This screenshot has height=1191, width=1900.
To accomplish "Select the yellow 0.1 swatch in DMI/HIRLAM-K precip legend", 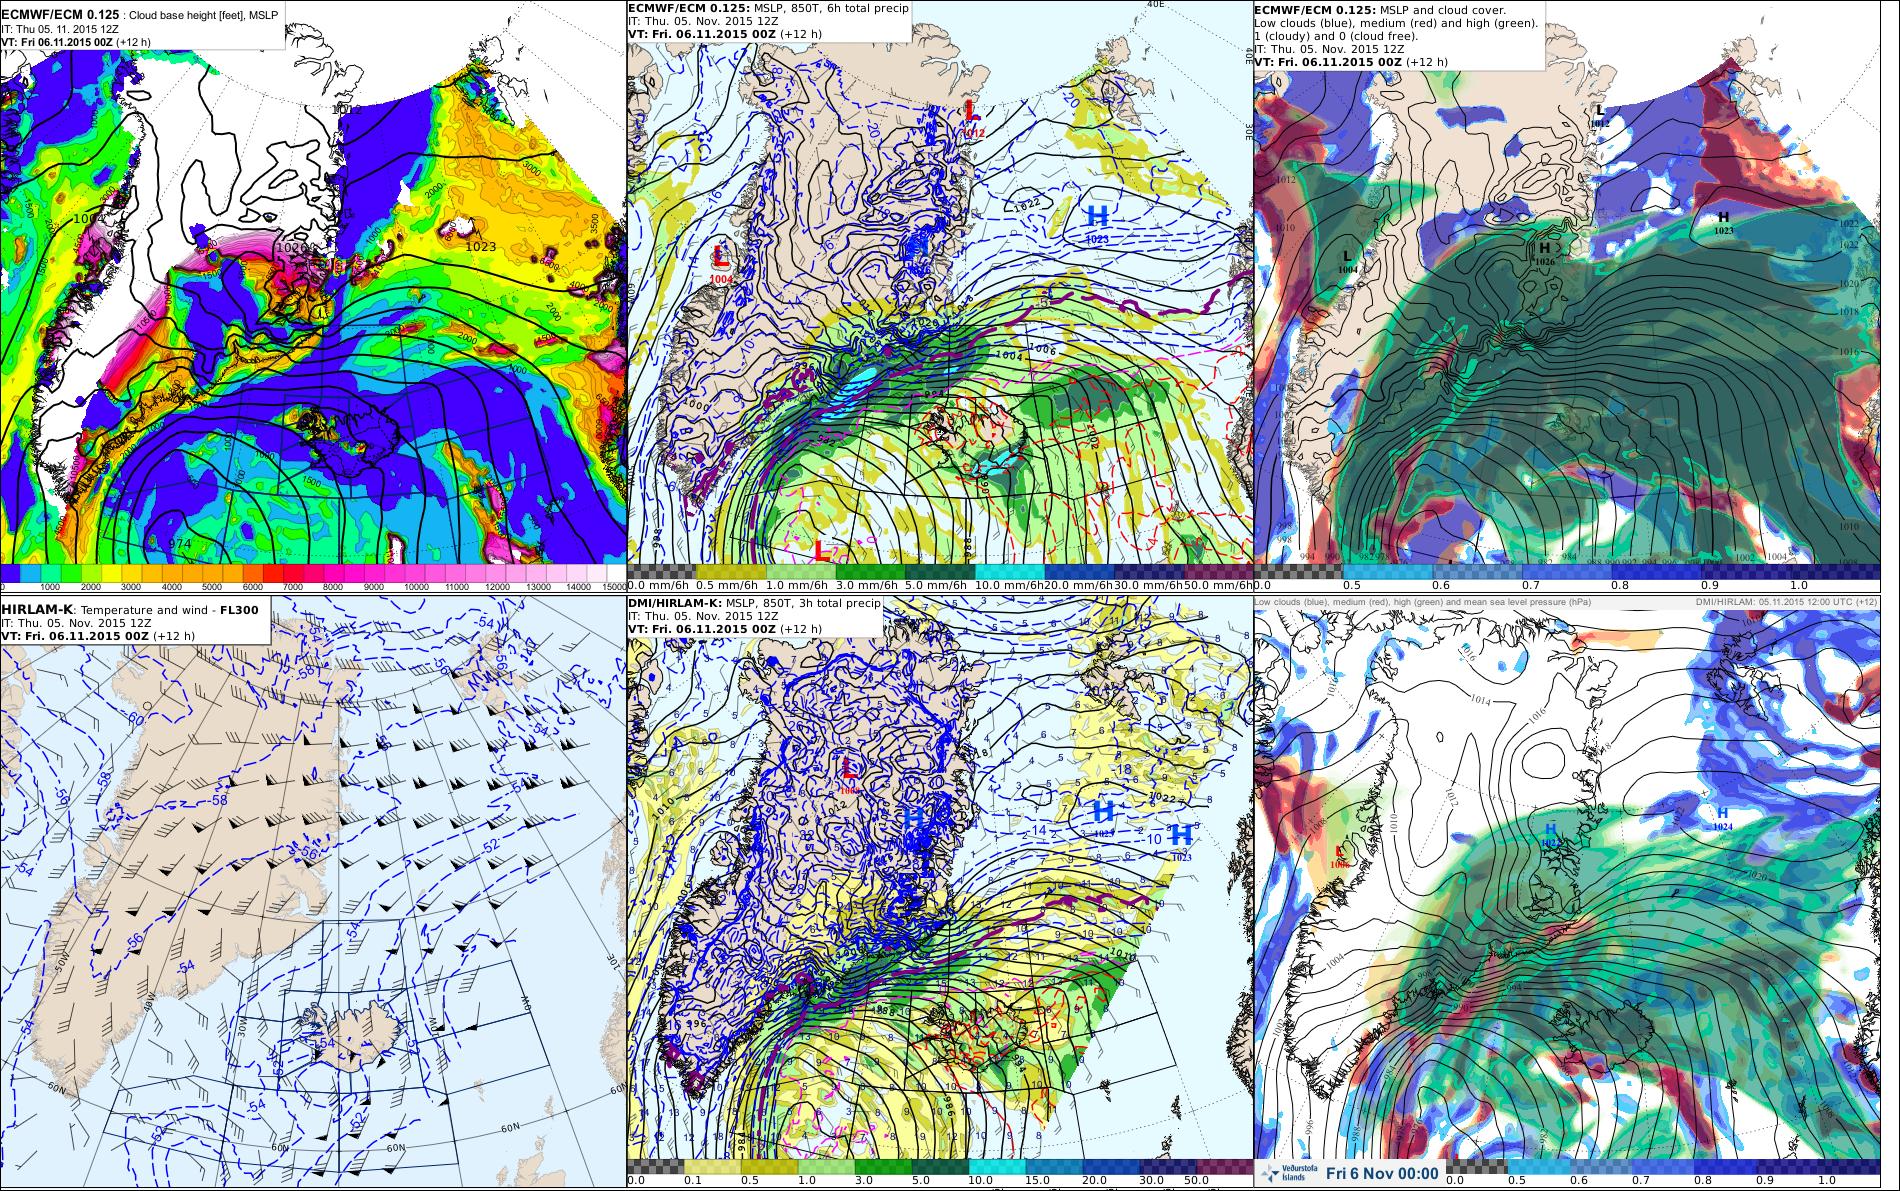I will 712,1166.
